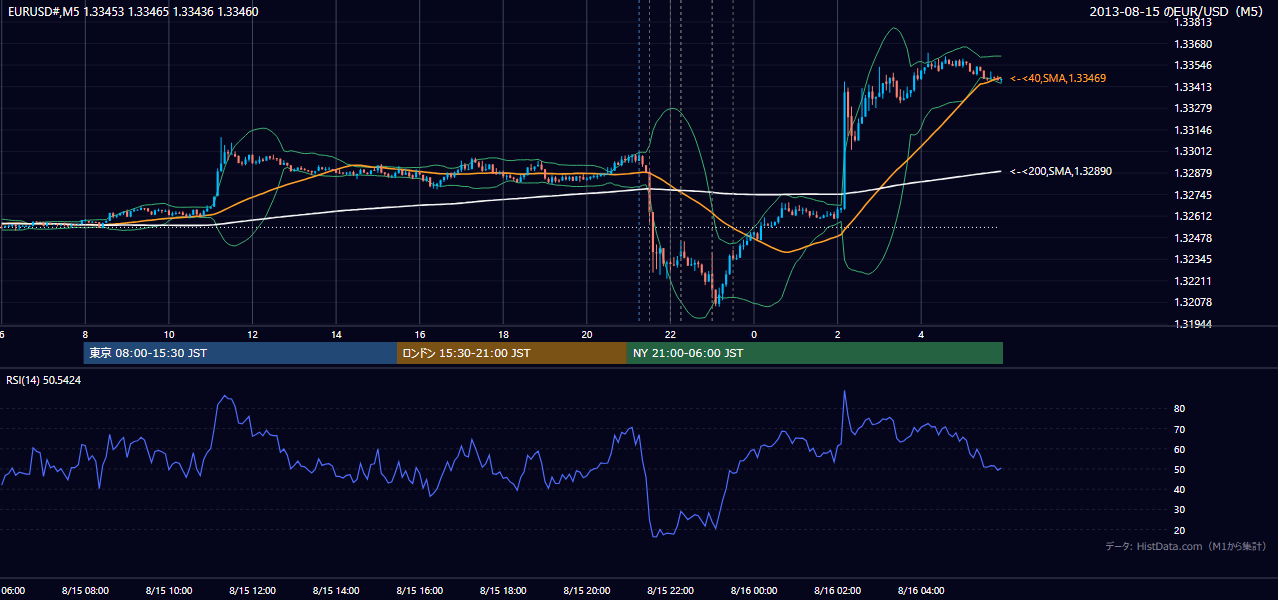
Task: Click price axis value 1.33146
Action: coord(1192,130)
